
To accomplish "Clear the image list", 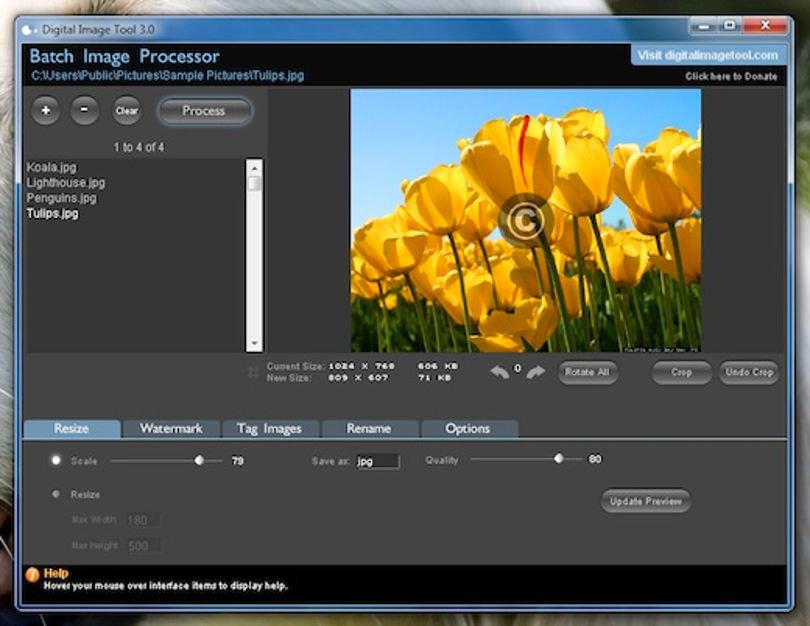I will point(127,110).
